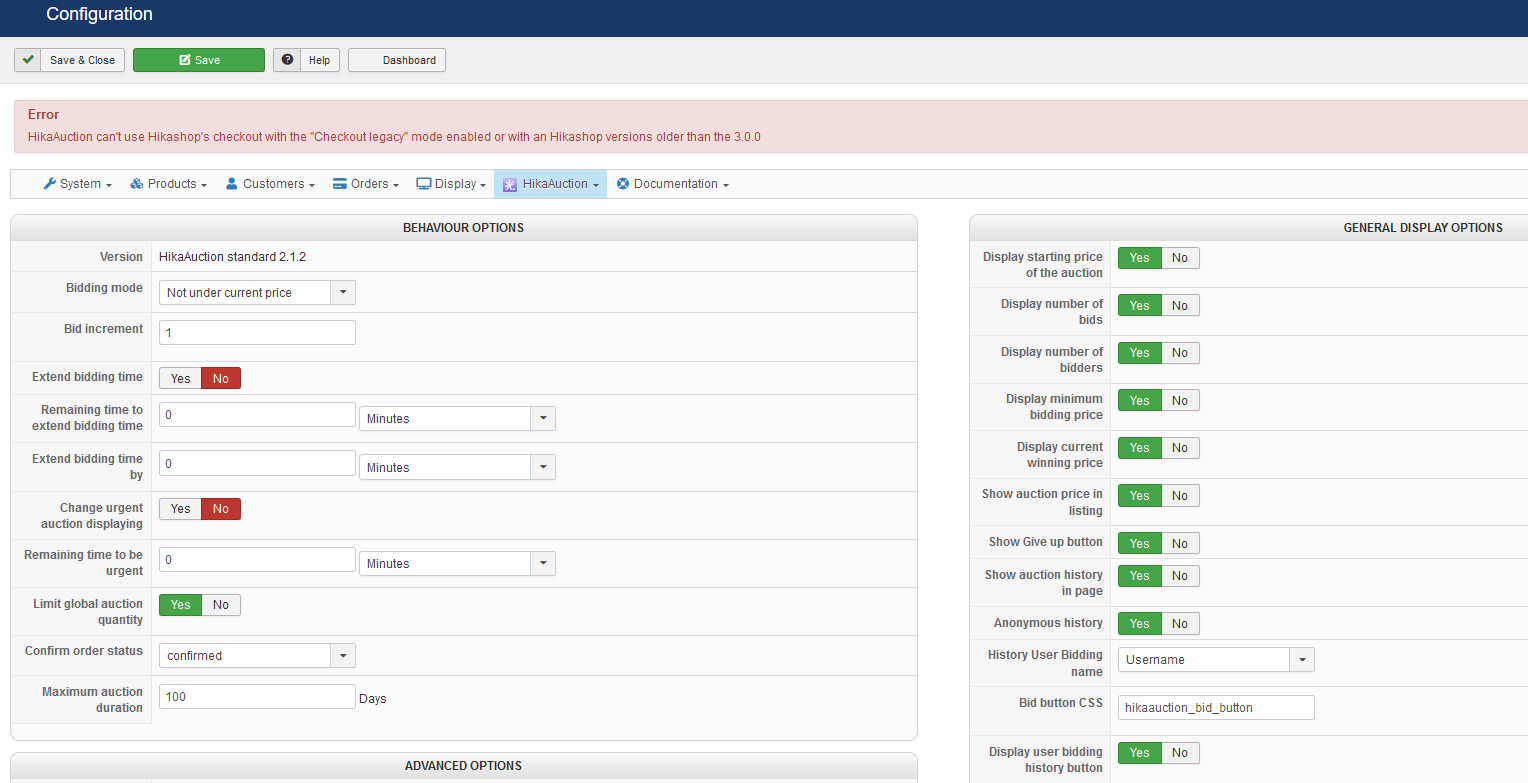The height and width of the screenshot is (783, 1528).
Task: Enable Change urgent auction displaying with Yes
Action: pos(180,509)
